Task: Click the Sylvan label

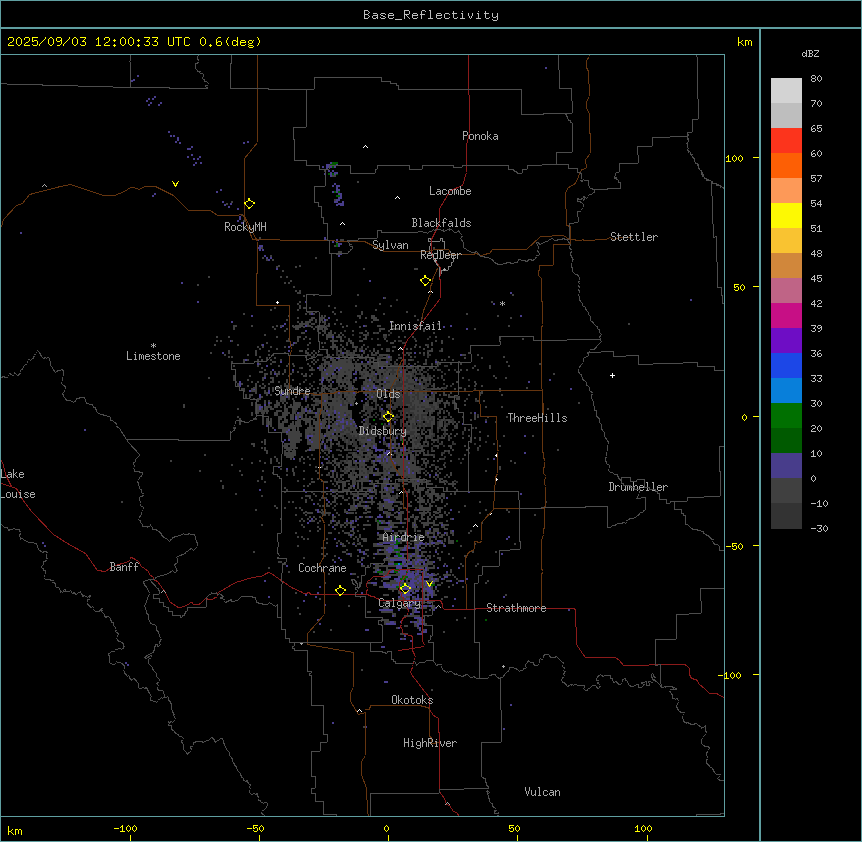Action: click(390, 245)
